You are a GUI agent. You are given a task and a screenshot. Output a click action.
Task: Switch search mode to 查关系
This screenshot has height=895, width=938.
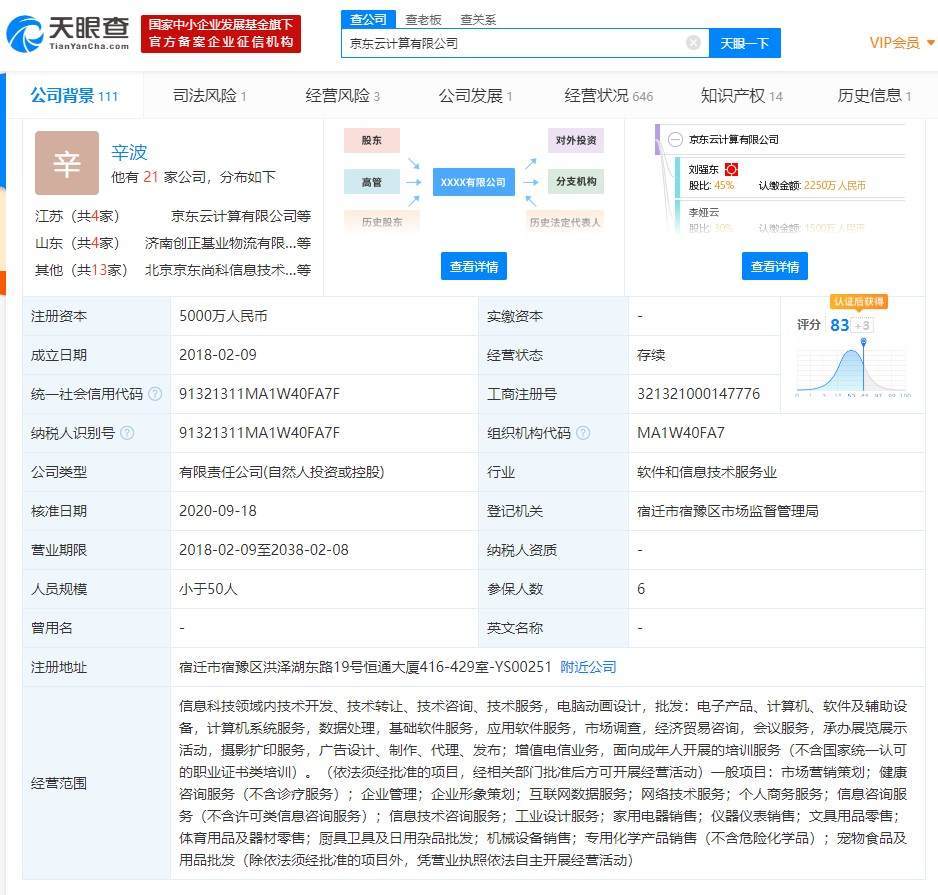(x=479, y=19)
